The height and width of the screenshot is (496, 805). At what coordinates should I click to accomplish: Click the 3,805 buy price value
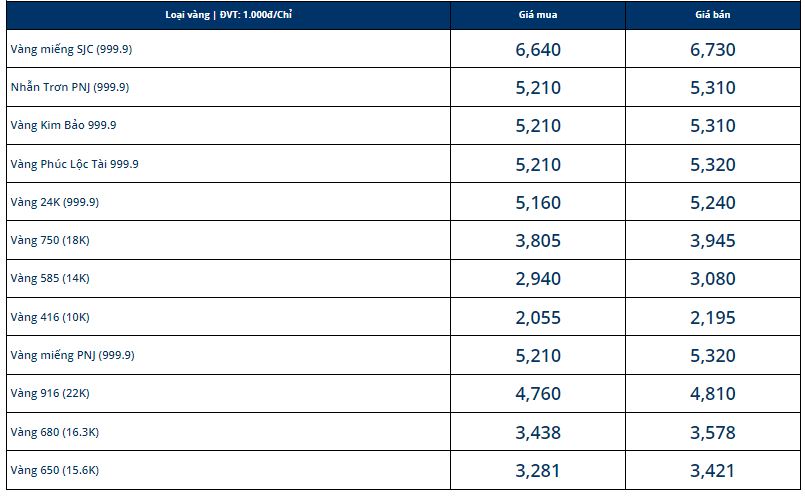click(538, 241)
